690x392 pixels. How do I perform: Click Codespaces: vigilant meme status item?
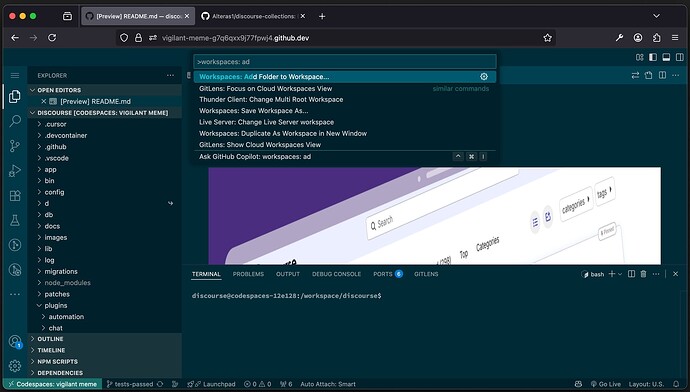point(53,384)
